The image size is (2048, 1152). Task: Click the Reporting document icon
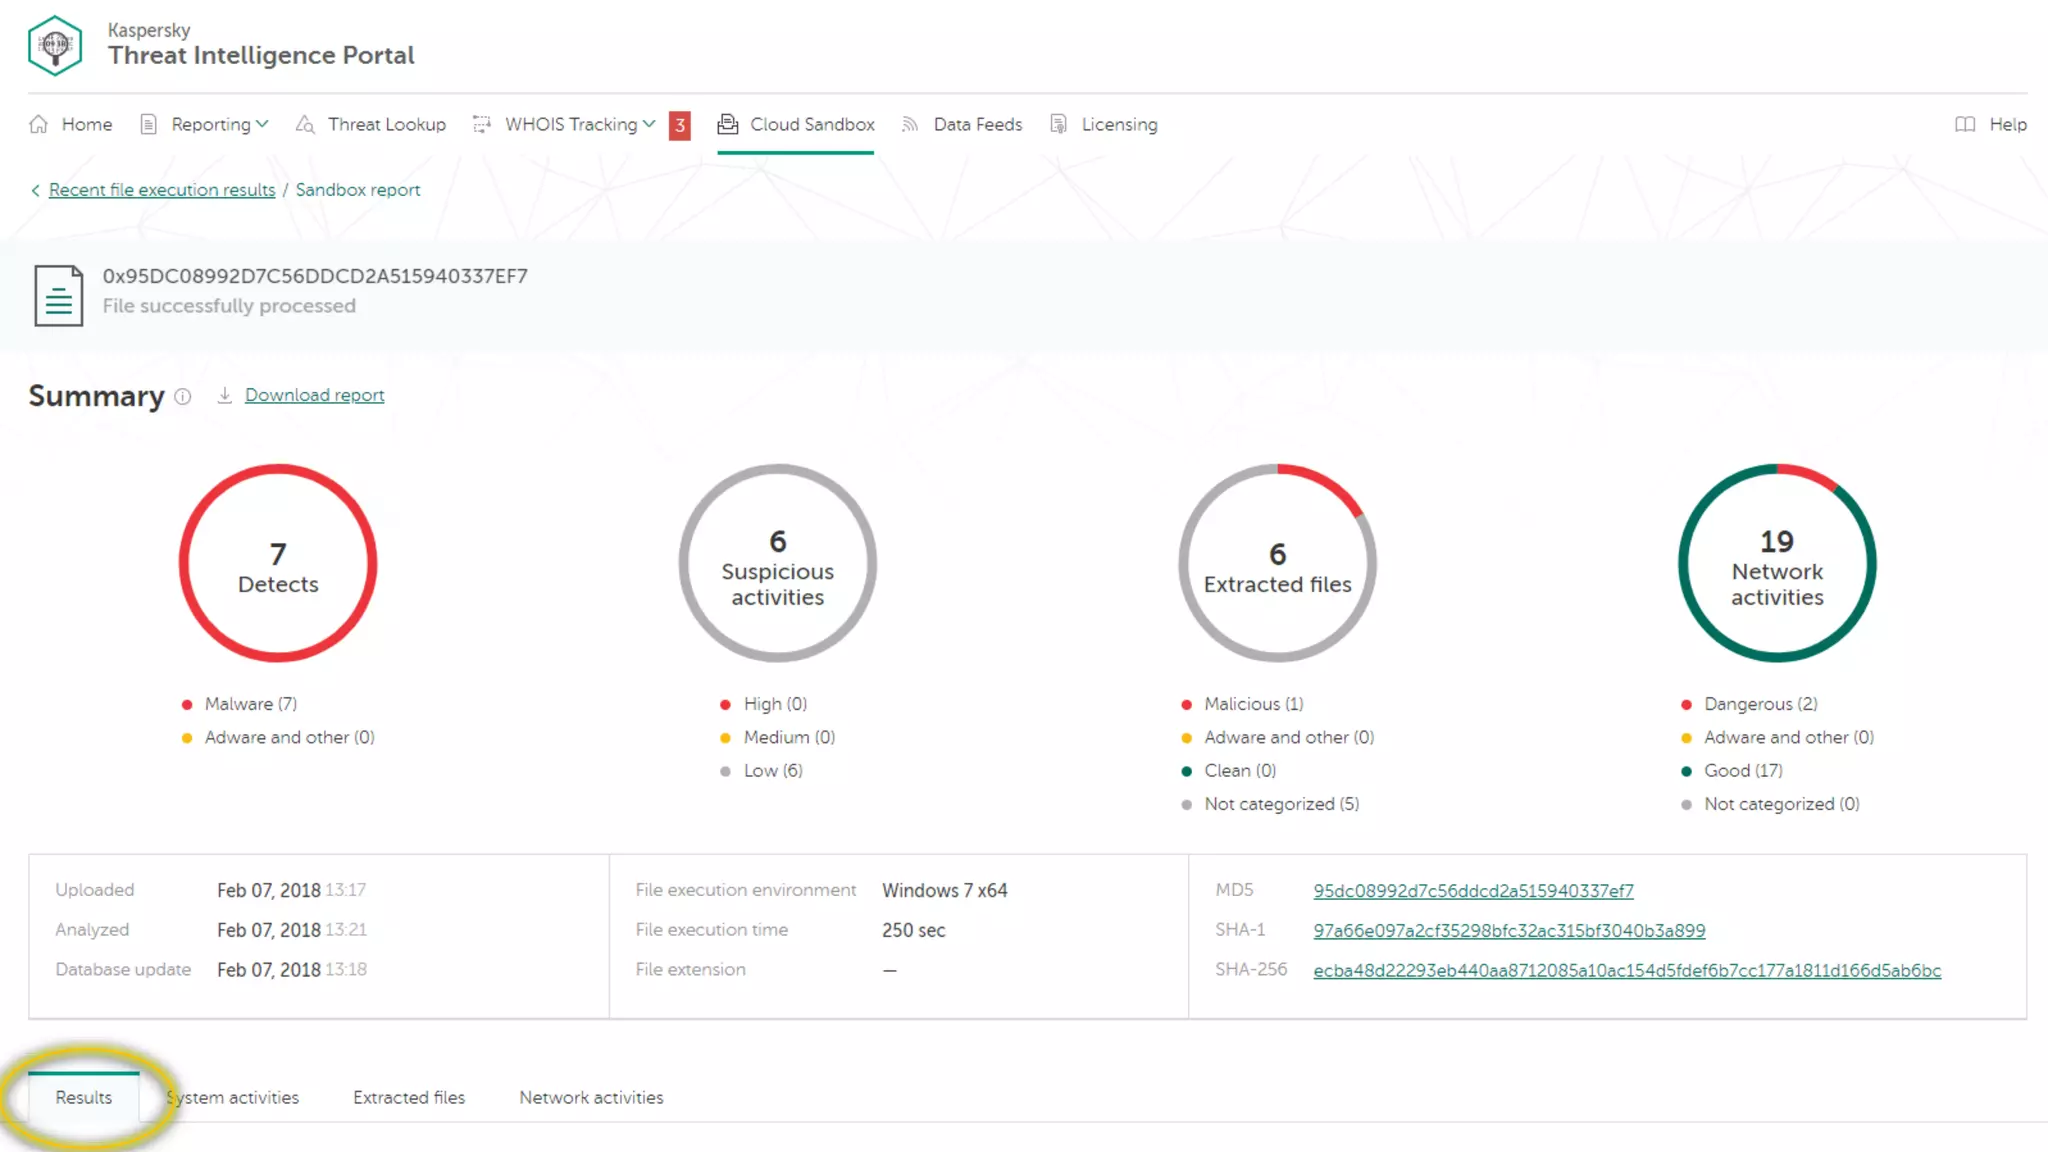[x=148, y=124]
